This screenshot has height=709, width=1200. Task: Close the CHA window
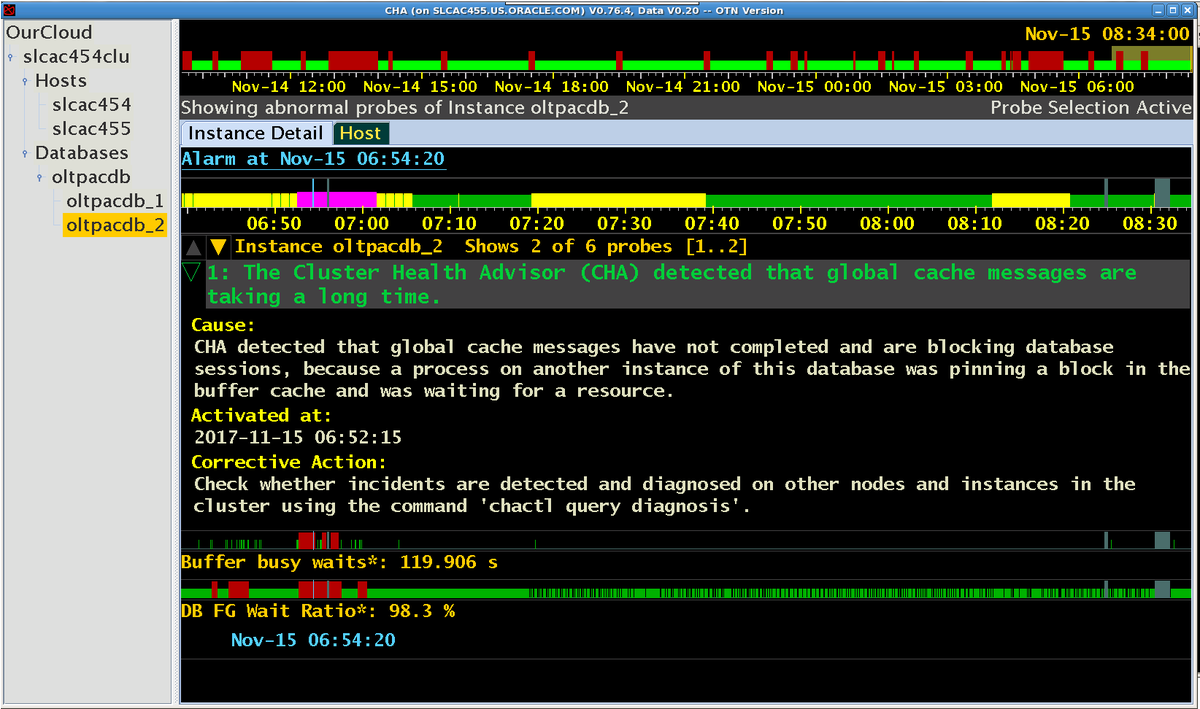[x=1188, y=10]
